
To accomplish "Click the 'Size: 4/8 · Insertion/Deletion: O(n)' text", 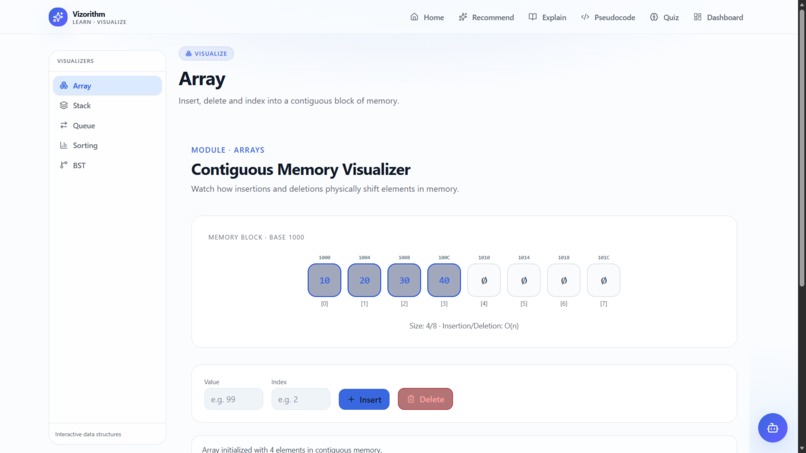I will point(464,325).
